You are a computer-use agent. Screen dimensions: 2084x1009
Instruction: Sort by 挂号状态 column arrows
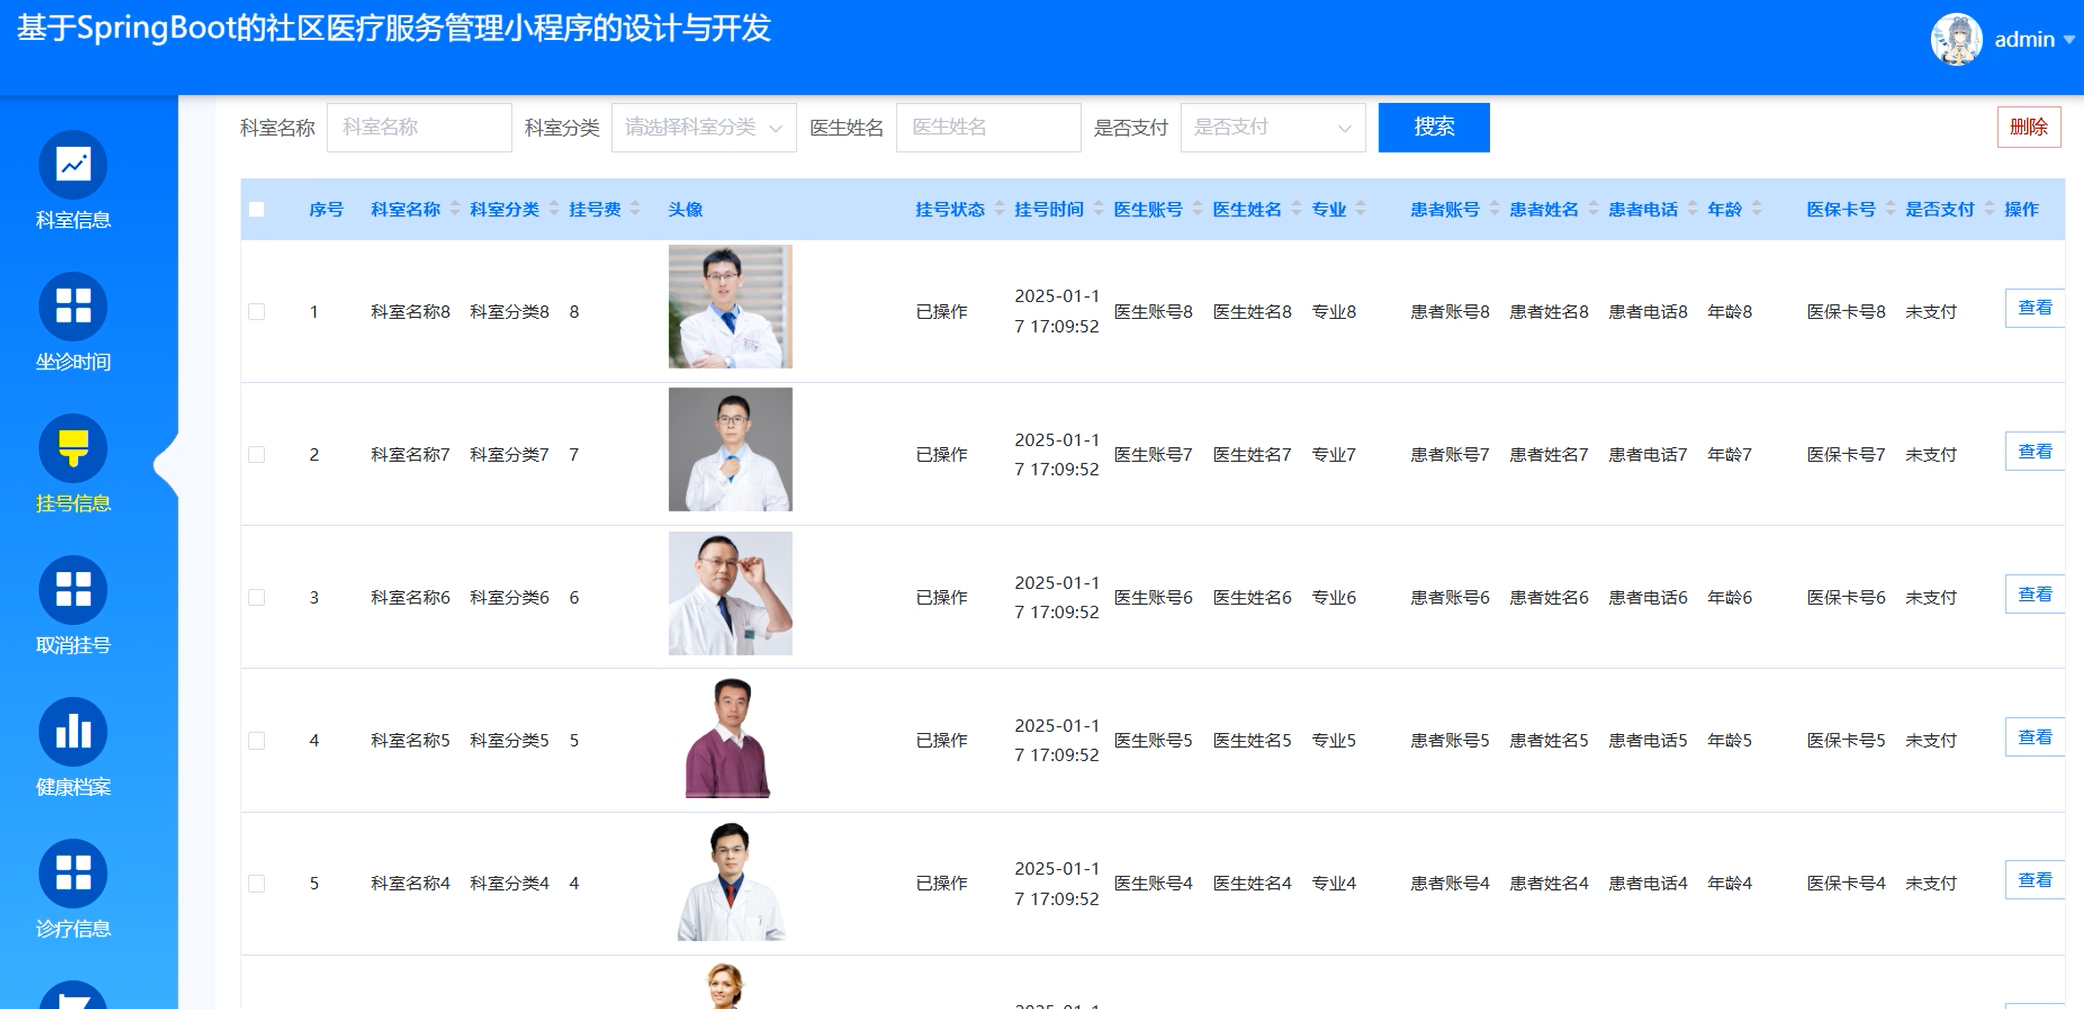[999, 209]
